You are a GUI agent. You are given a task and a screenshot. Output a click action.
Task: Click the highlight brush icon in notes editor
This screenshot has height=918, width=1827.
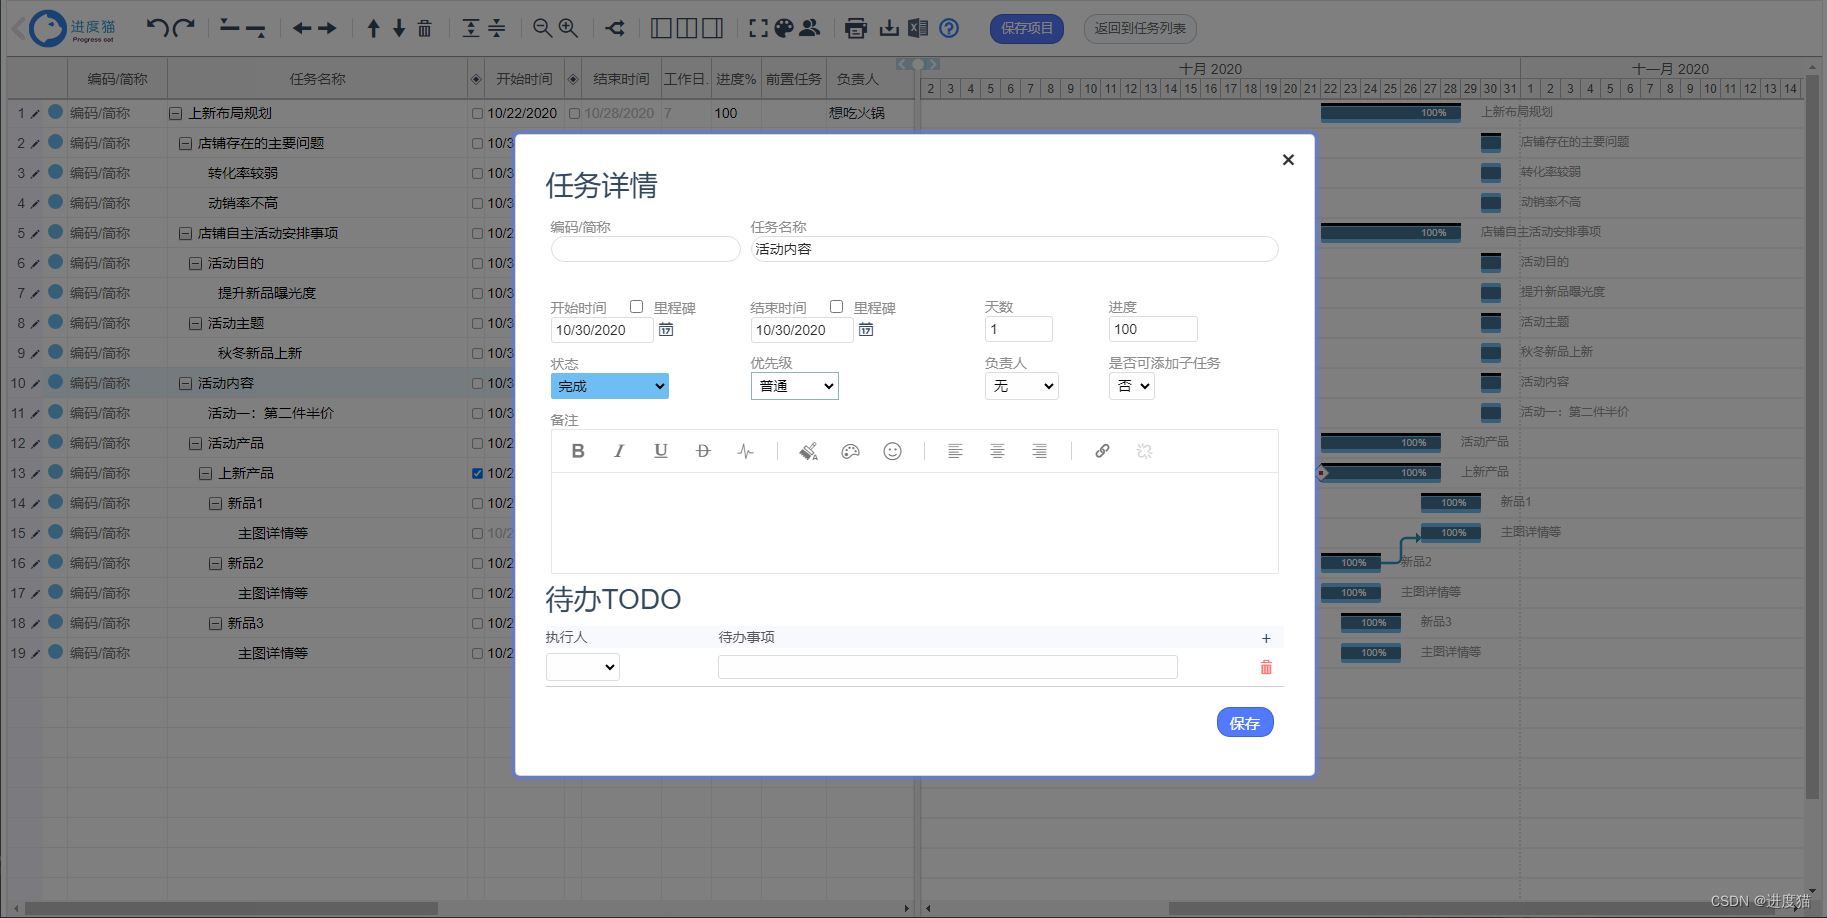coord(808,451)
